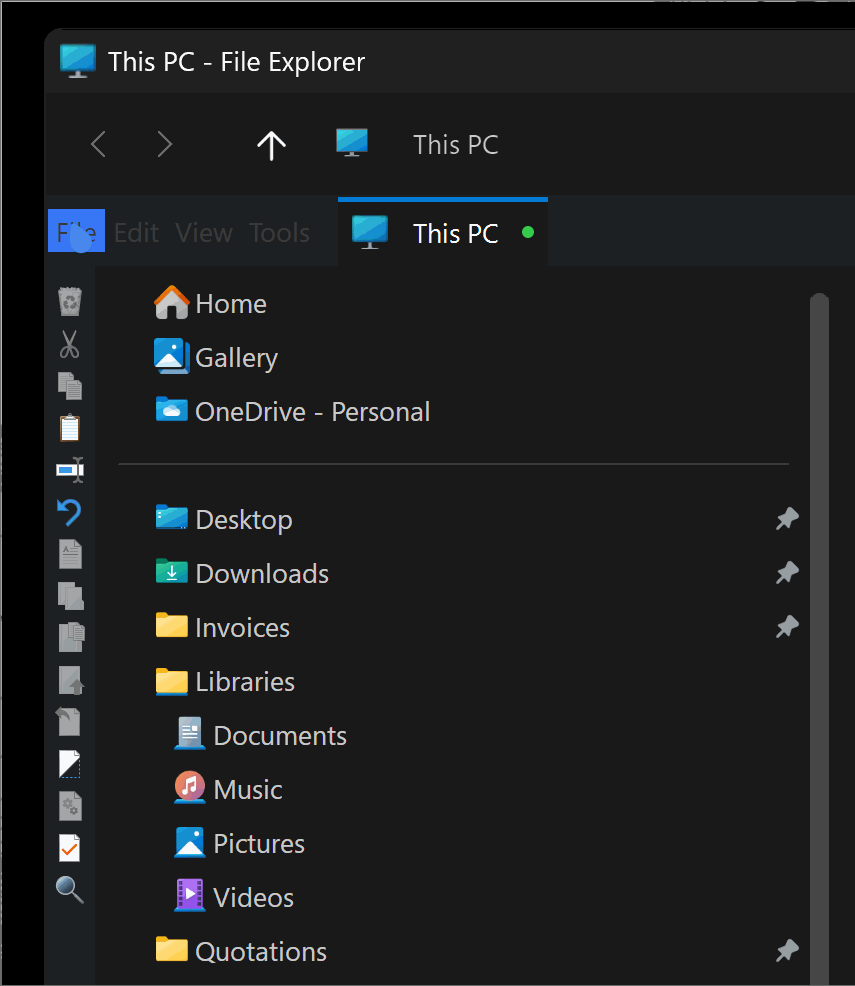The image size is (855, 986).
Task: Click the Select All checklist icon
Action: point(70,847)
